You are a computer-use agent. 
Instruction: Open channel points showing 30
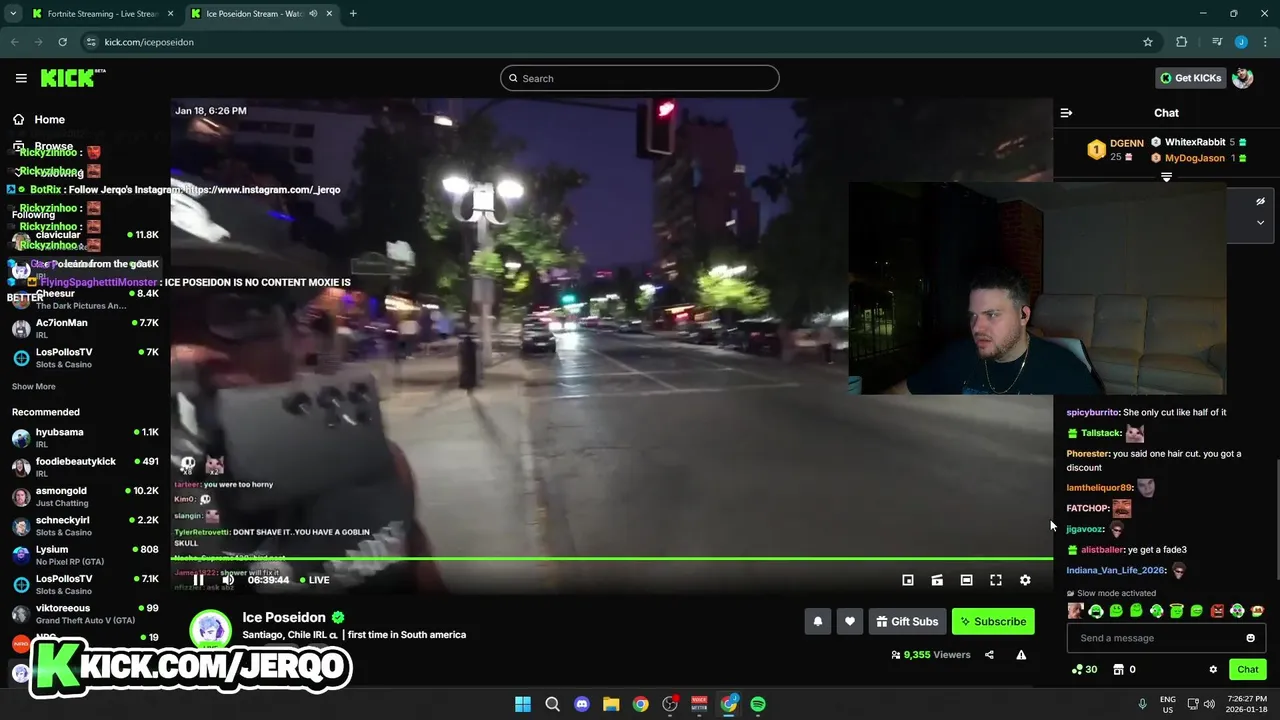pos(1084,669)
